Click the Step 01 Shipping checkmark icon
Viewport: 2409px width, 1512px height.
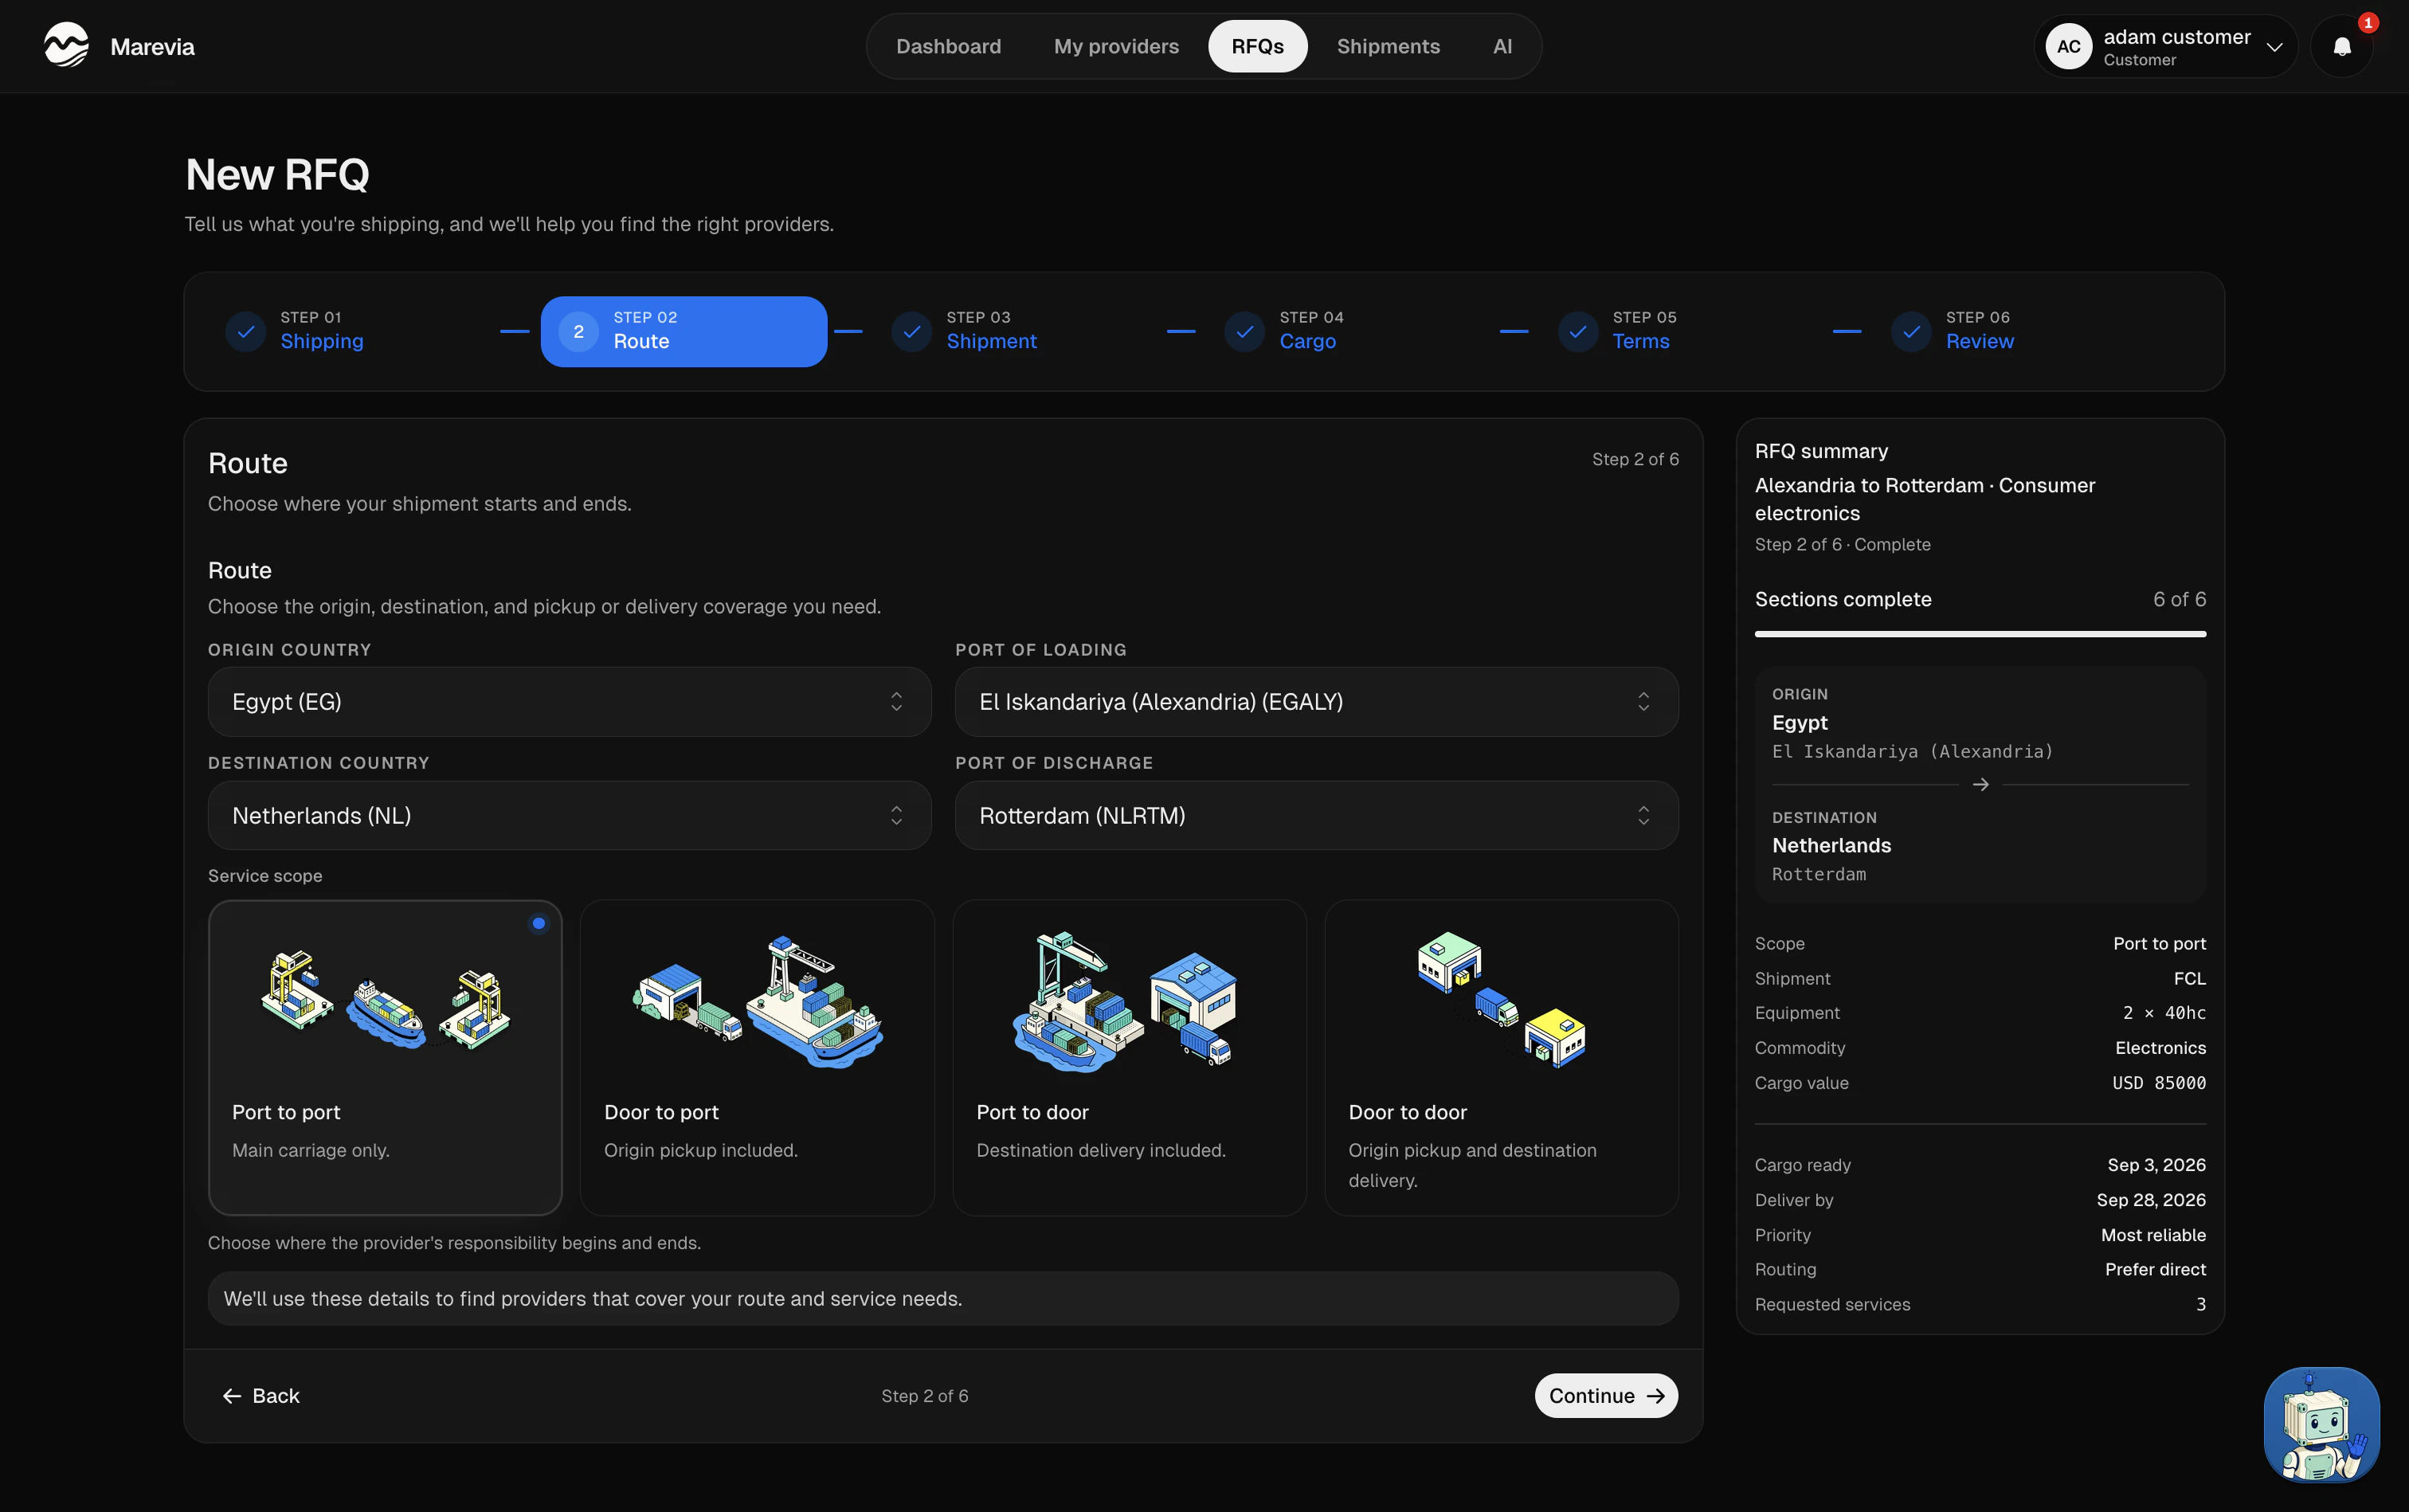click(245, 332)
